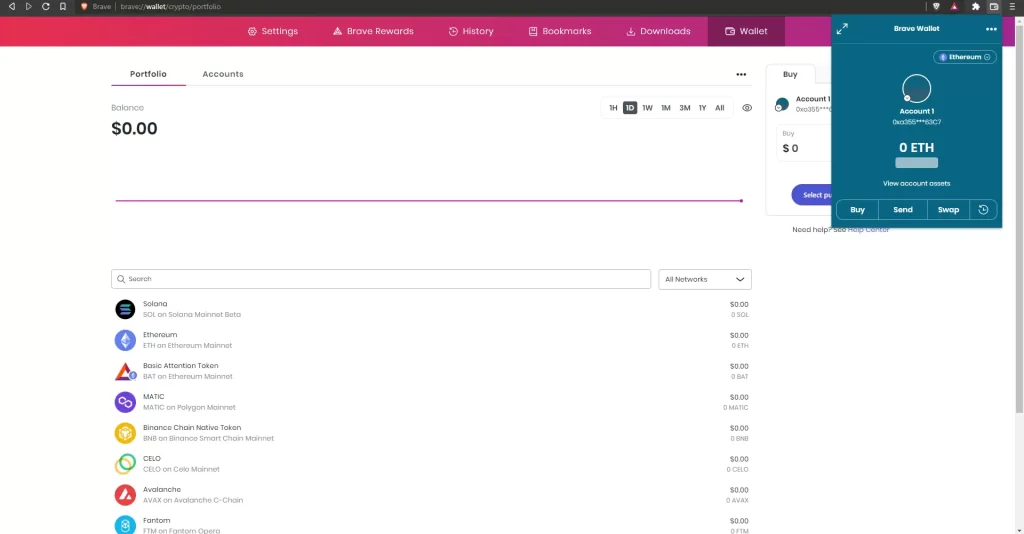Click Buy button in wallet panel
The height and width of the screenshot is (534, 1024).
click(857, 210)
